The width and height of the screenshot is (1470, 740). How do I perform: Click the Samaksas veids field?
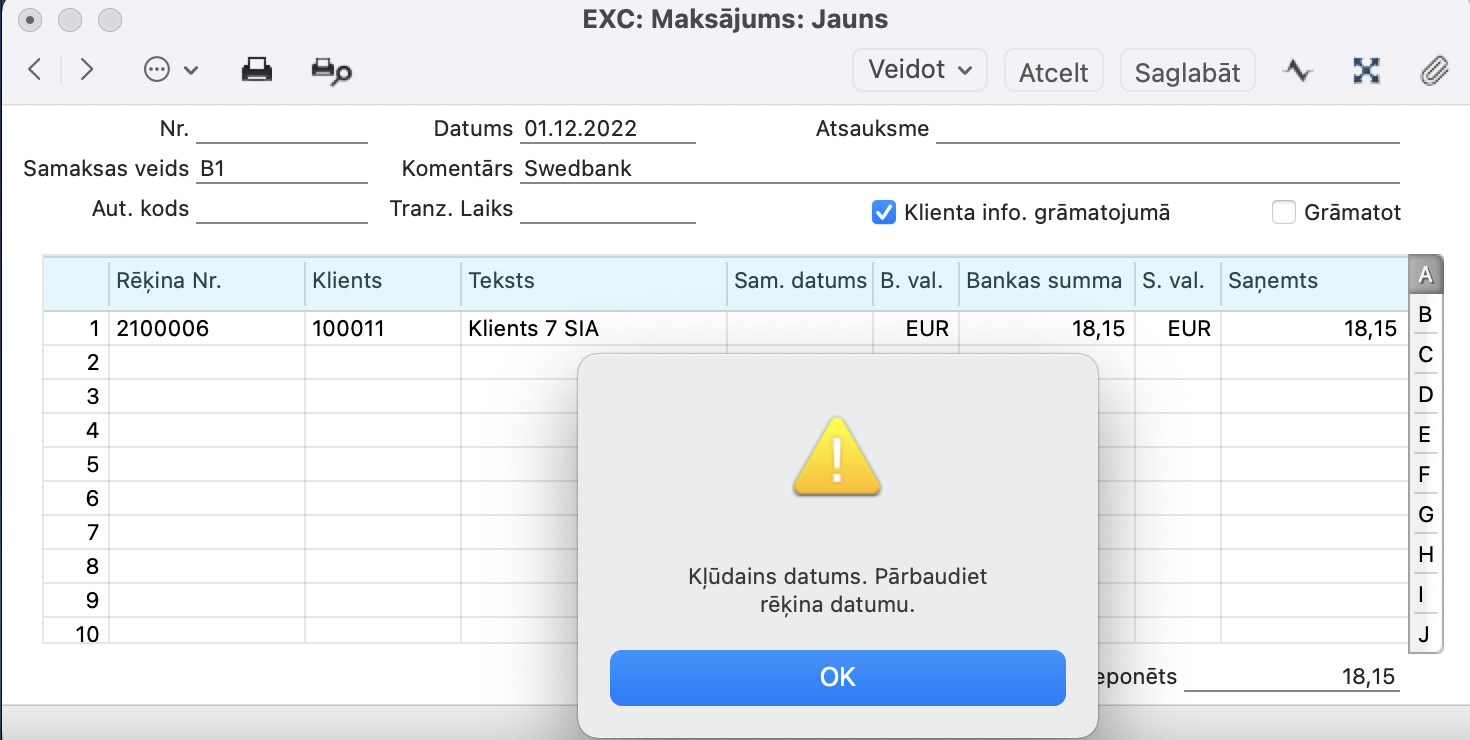[282, 169]
